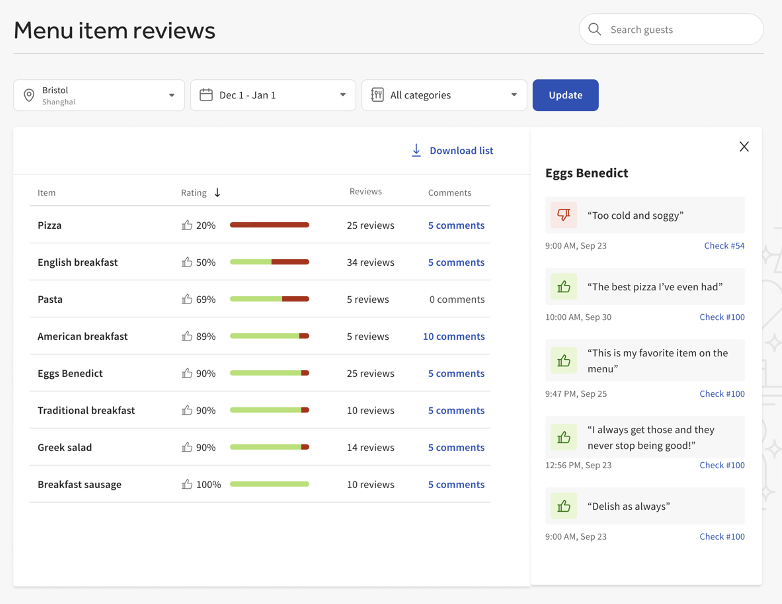Open 10 comments for American breakfast
782x604 pixels.
453,337
